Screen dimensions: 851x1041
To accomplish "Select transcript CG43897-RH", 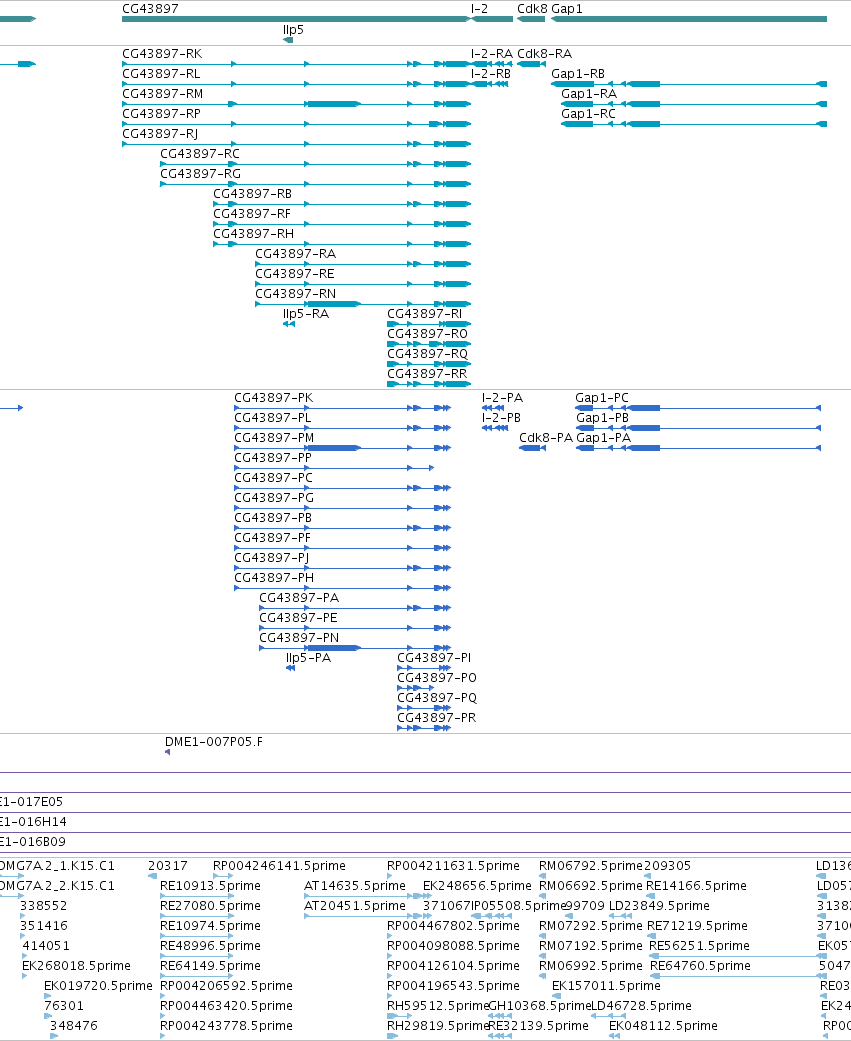I will (x=342, y=244).
